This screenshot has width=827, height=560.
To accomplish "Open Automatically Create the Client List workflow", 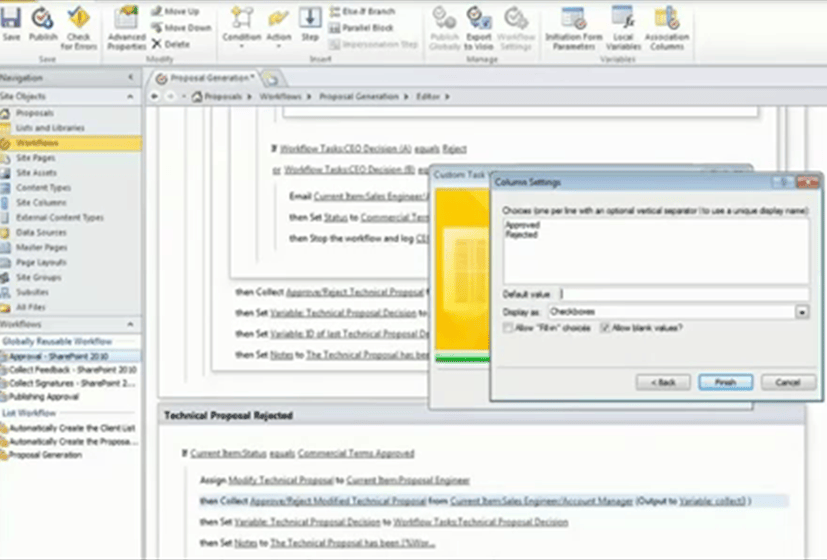I will pos(72,428).
